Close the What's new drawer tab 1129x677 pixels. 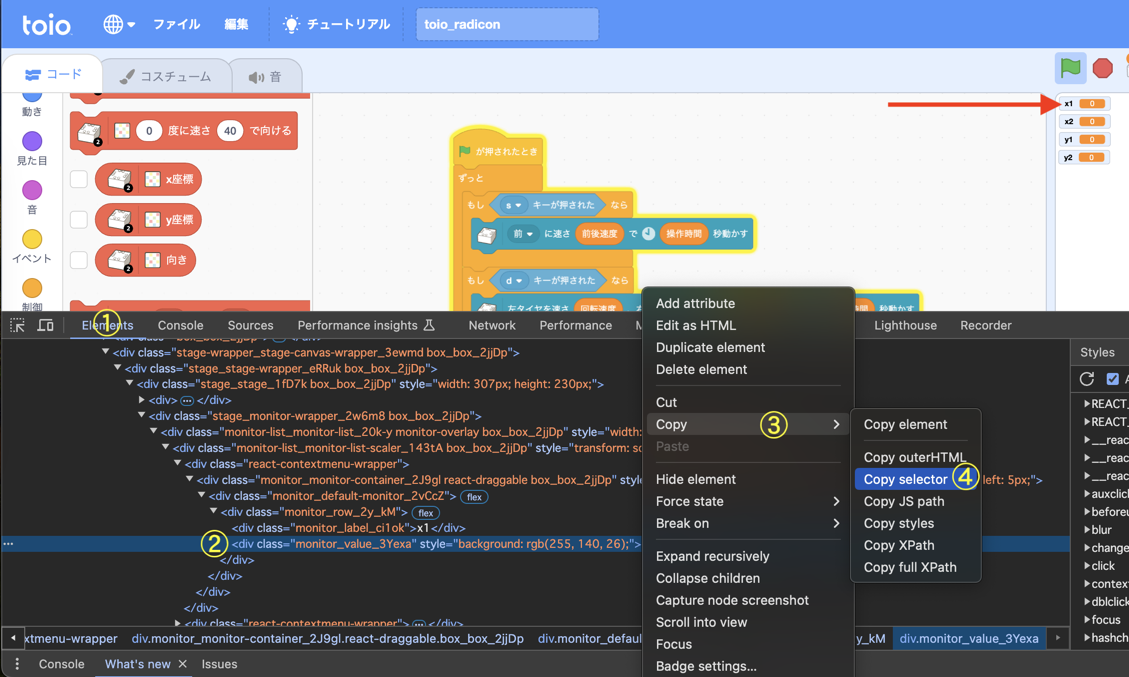182,664
